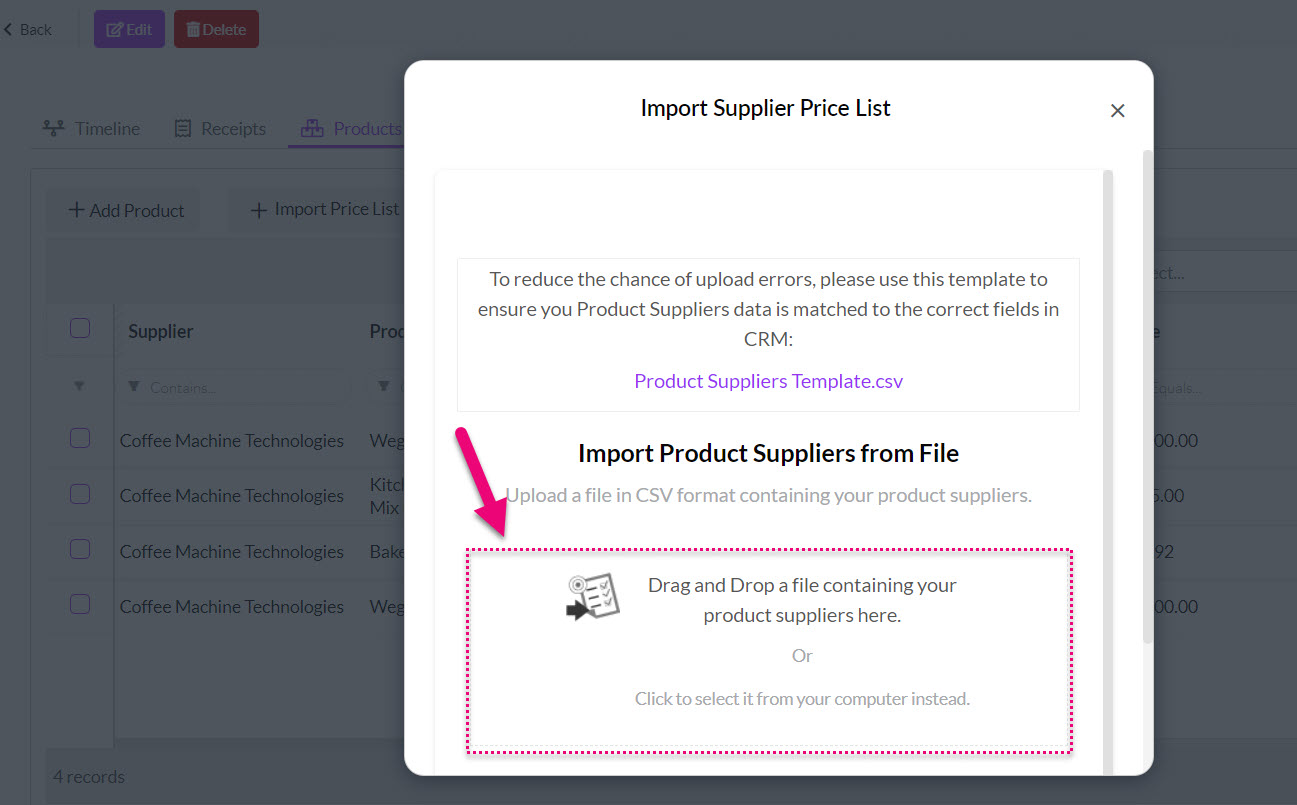Image resolution: width=1297 pixels, height=805 pixels.
Task: Open the Supplier Contains filter field
Action: pyautogui.click(x=234, y=387)
